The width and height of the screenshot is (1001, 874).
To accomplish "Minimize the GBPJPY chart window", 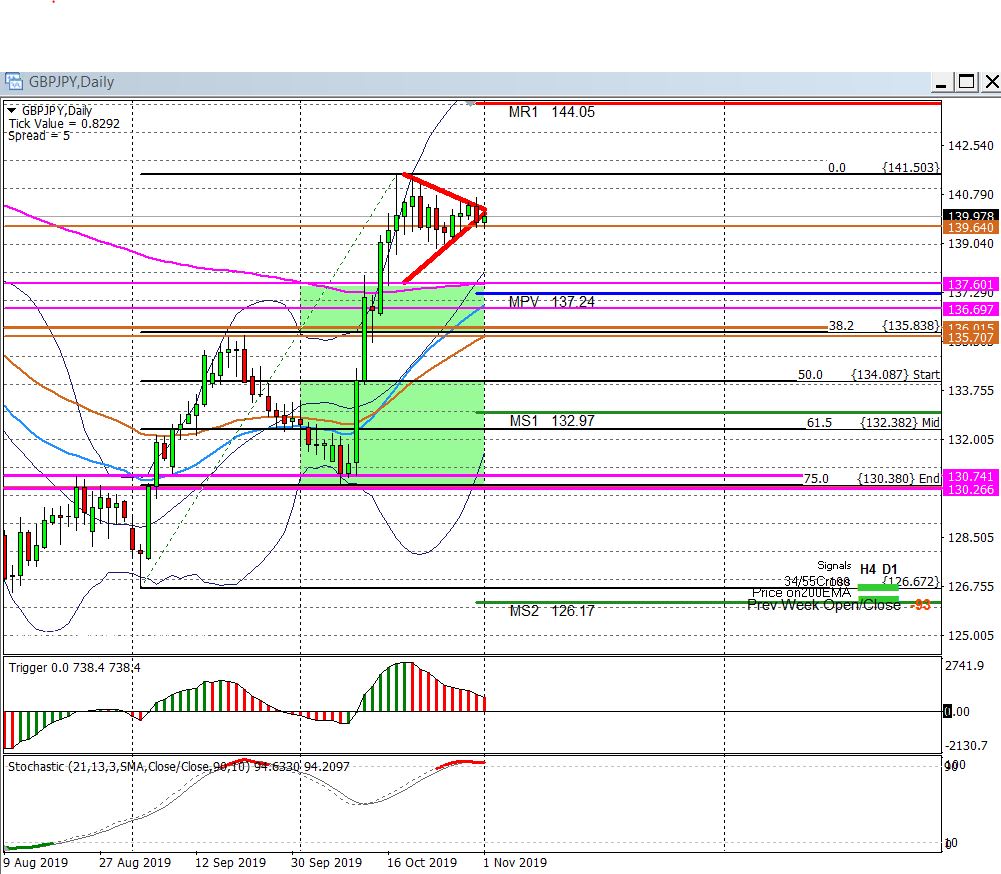I will 941,82.
